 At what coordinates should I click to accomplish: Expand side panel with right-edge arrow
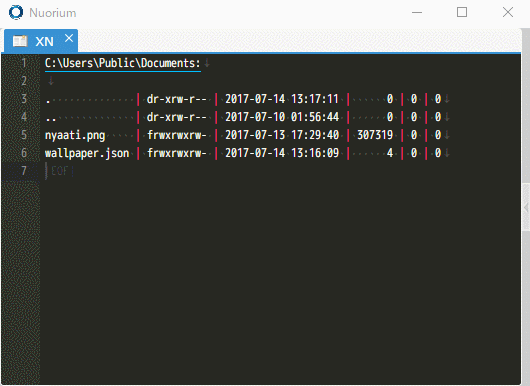(x=526, y=208)
